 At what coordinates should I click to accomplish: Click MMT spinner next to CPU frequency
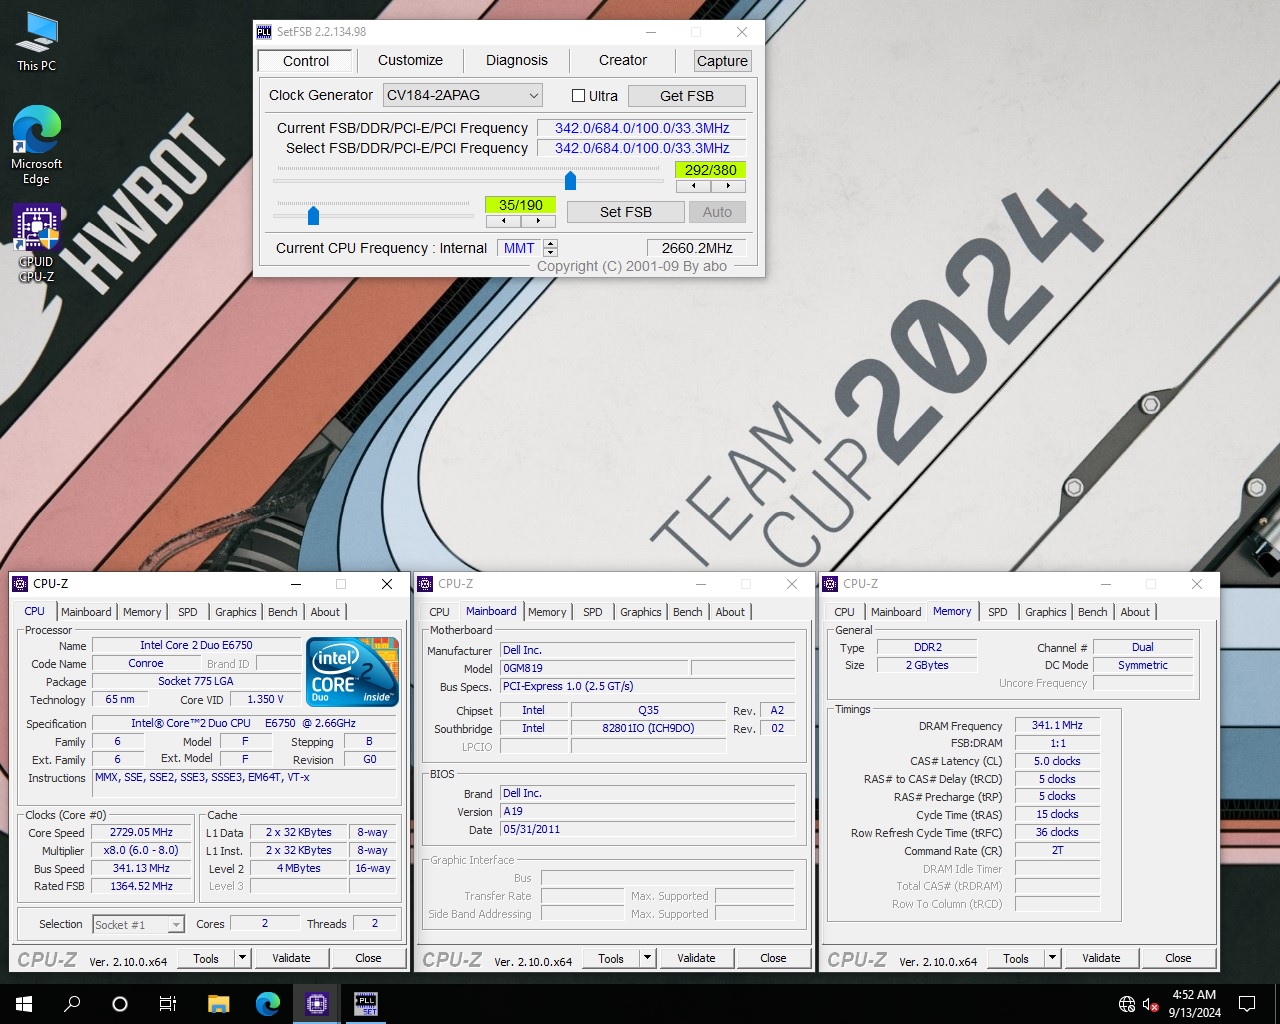[550, 248]
